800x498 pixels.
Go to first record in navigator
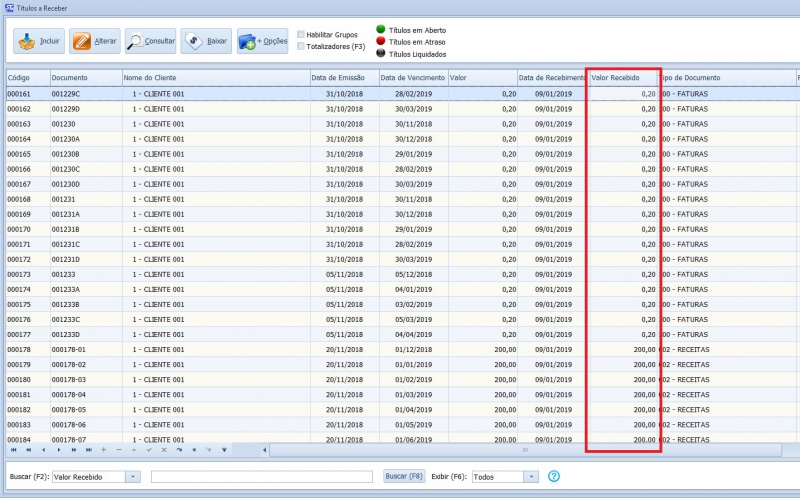click(13, 450)
